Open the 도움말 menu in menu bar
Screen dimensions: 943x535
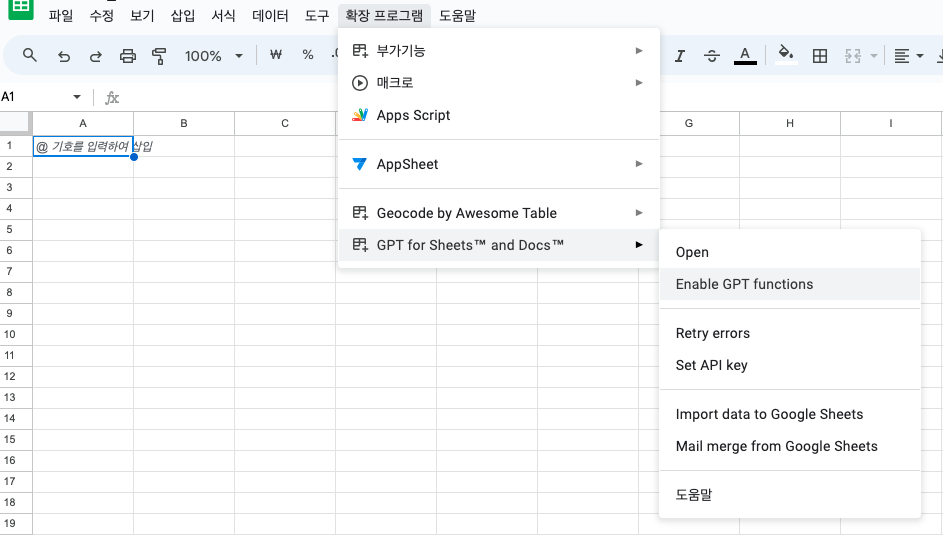point(457,16)
